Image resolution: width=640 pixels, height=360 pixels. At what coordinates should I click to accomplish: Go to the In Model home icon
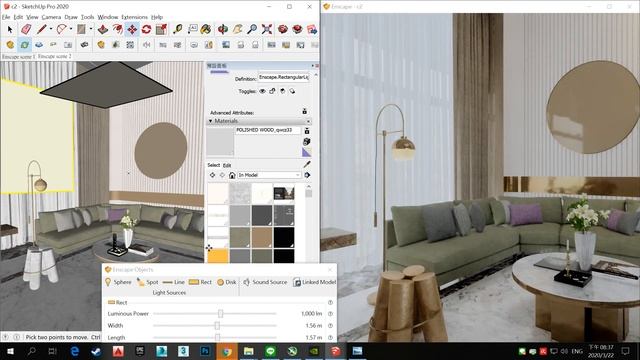tap(232, 175)
